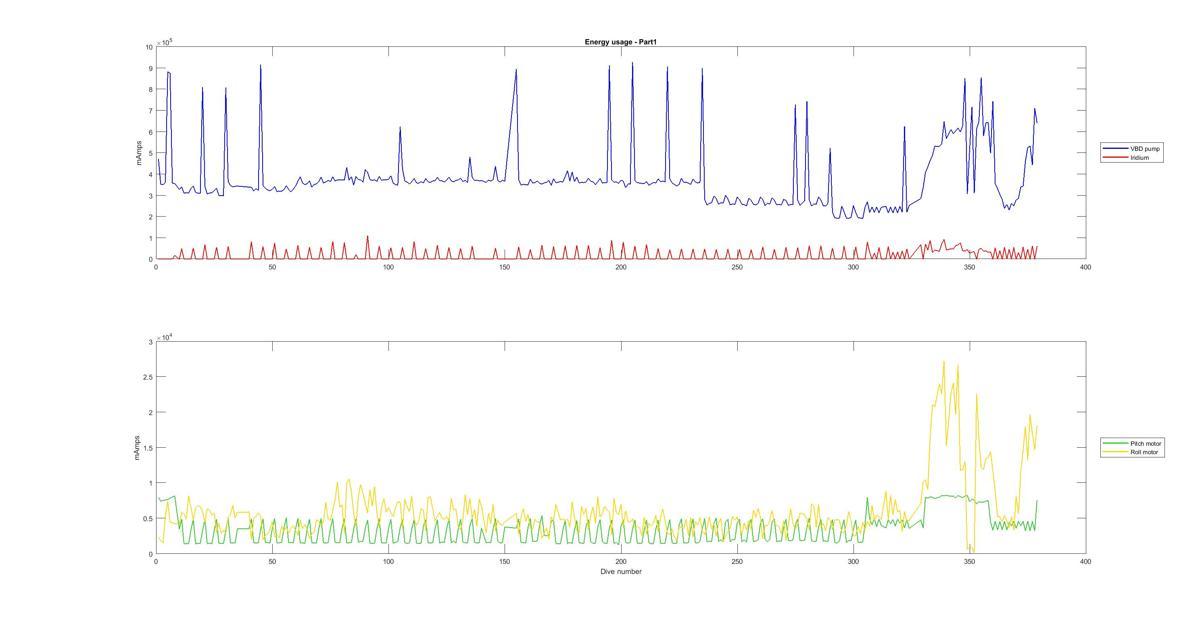
Task: Click tick label 150 under the upper plot
Action: pyautogui.click(x=504, y=267)
